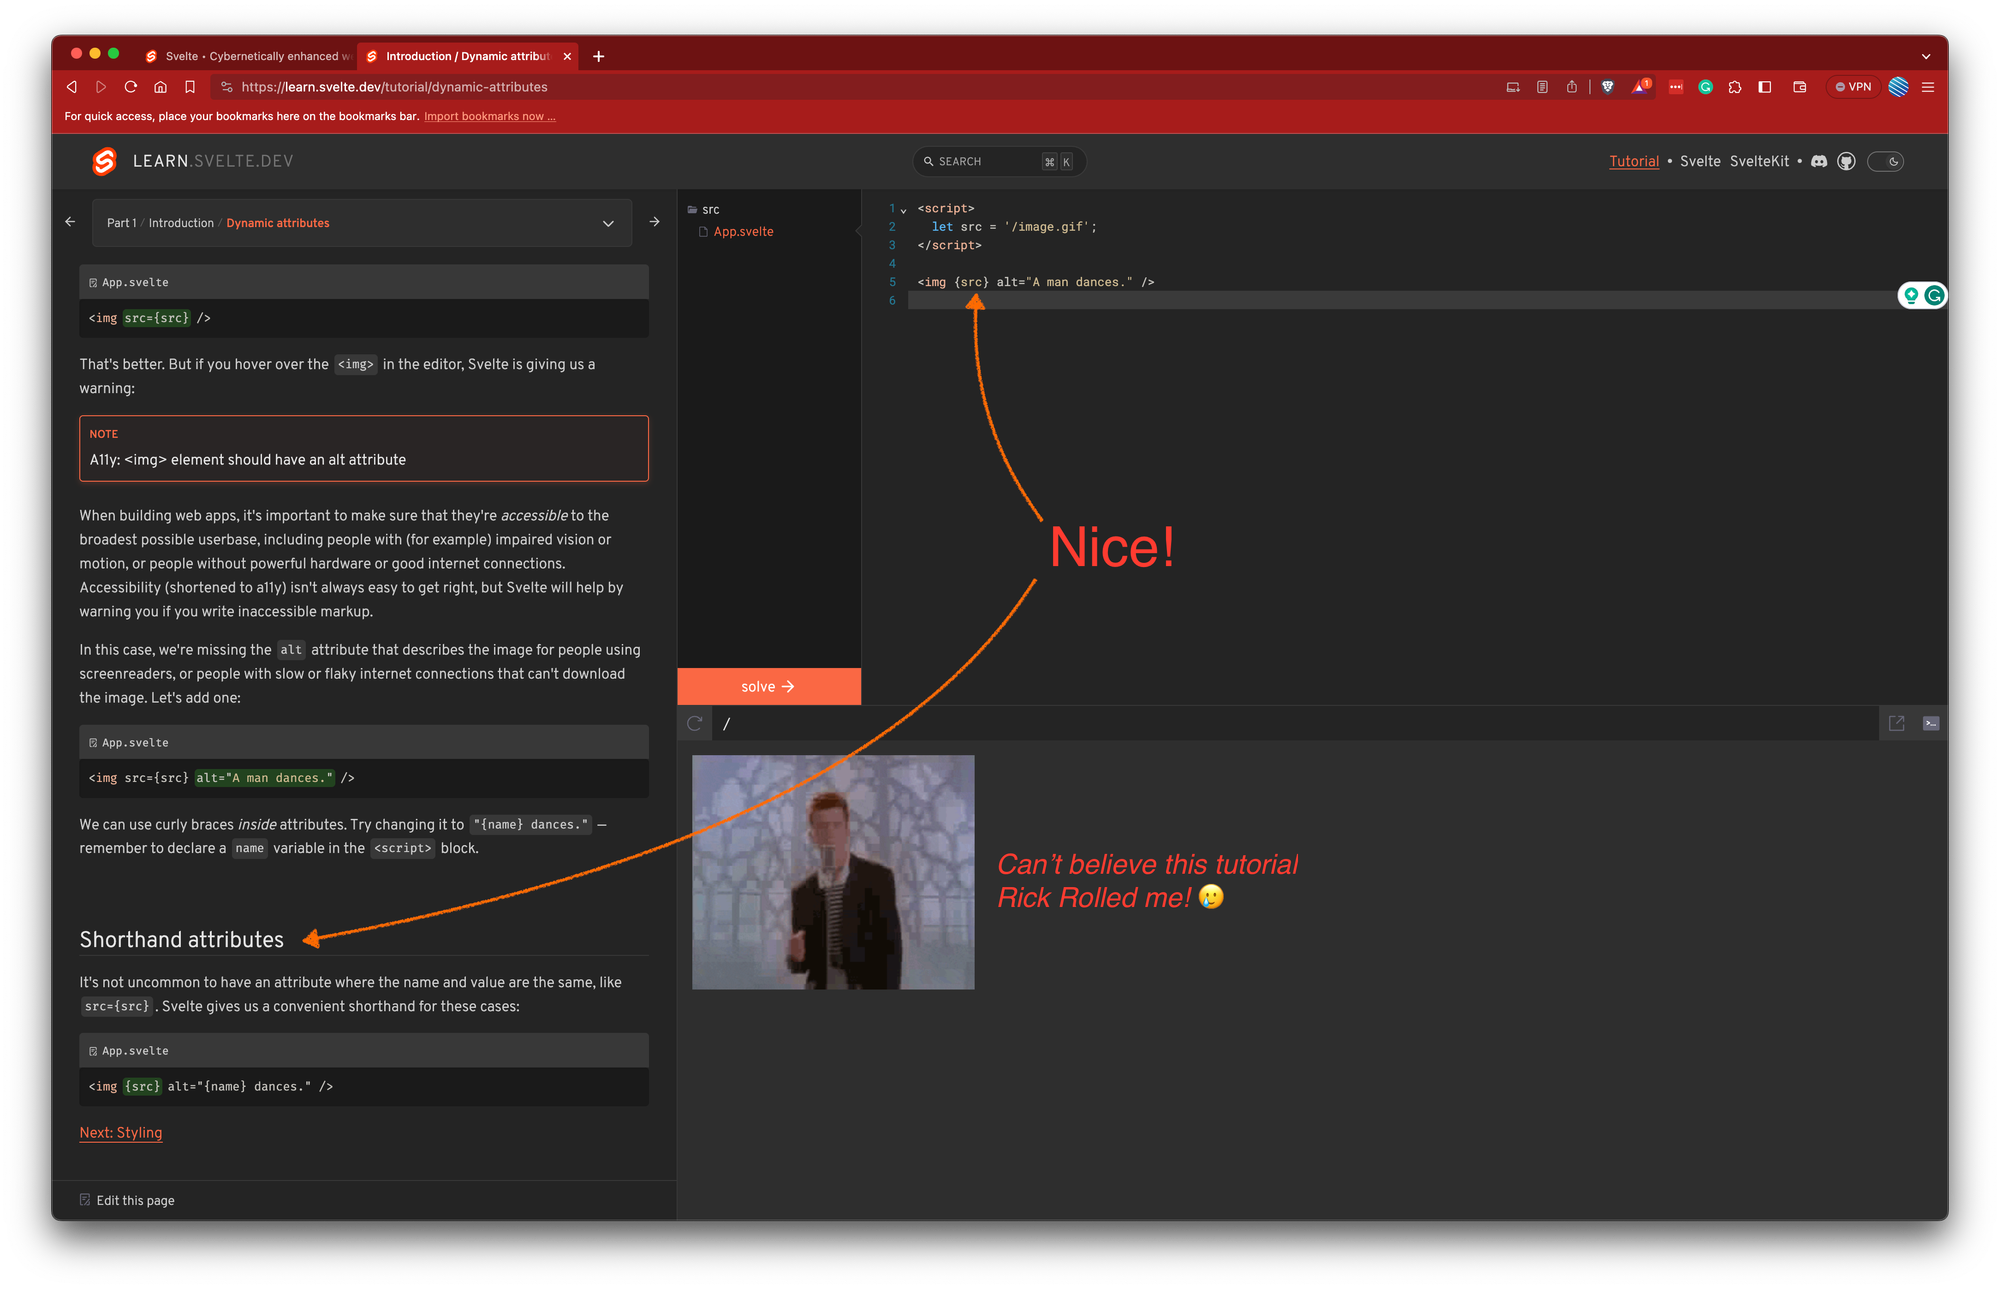
Task: Click the solve → button
Action: (x=768, y=685)
